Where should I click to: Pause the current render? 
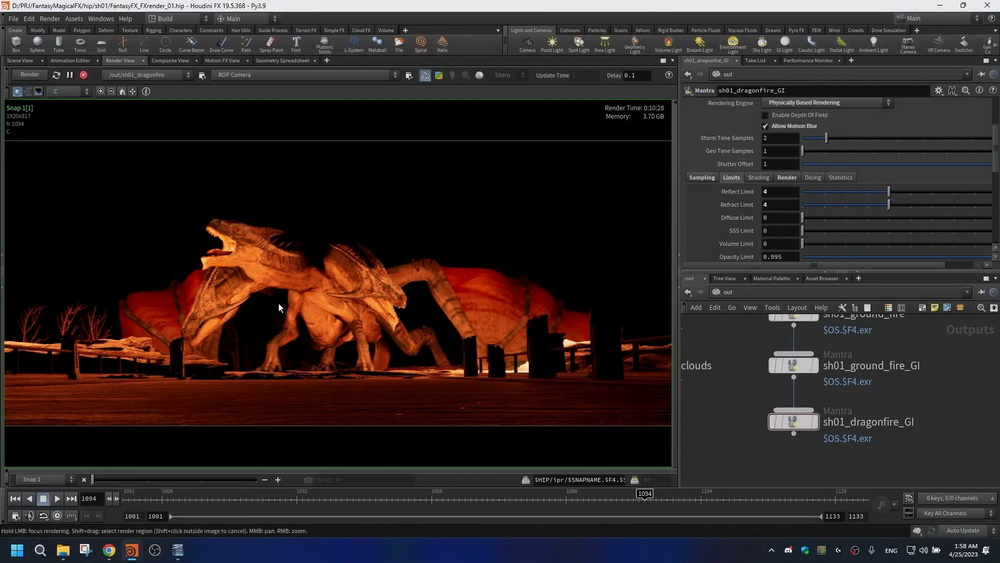click(70, 75)
